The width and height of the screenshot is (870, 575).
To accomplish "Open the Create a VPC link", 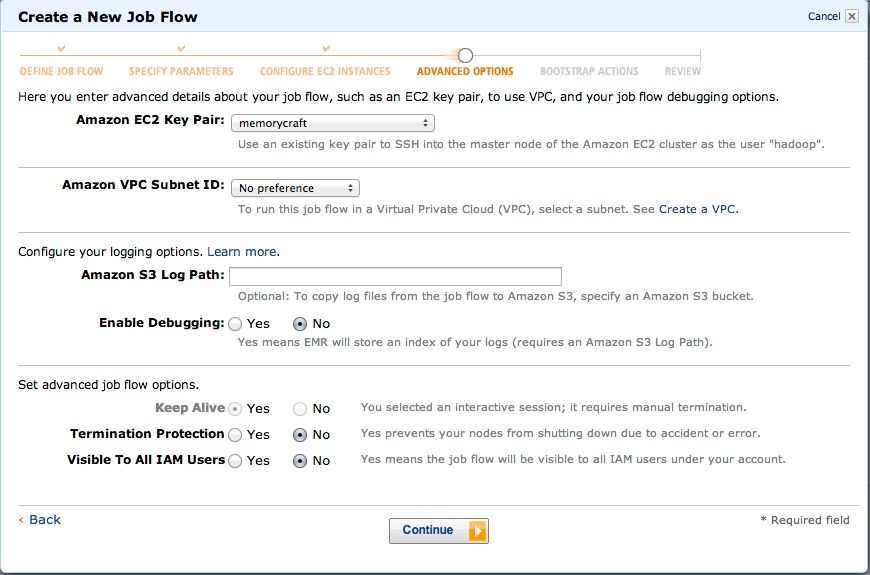I will [698, 210].
